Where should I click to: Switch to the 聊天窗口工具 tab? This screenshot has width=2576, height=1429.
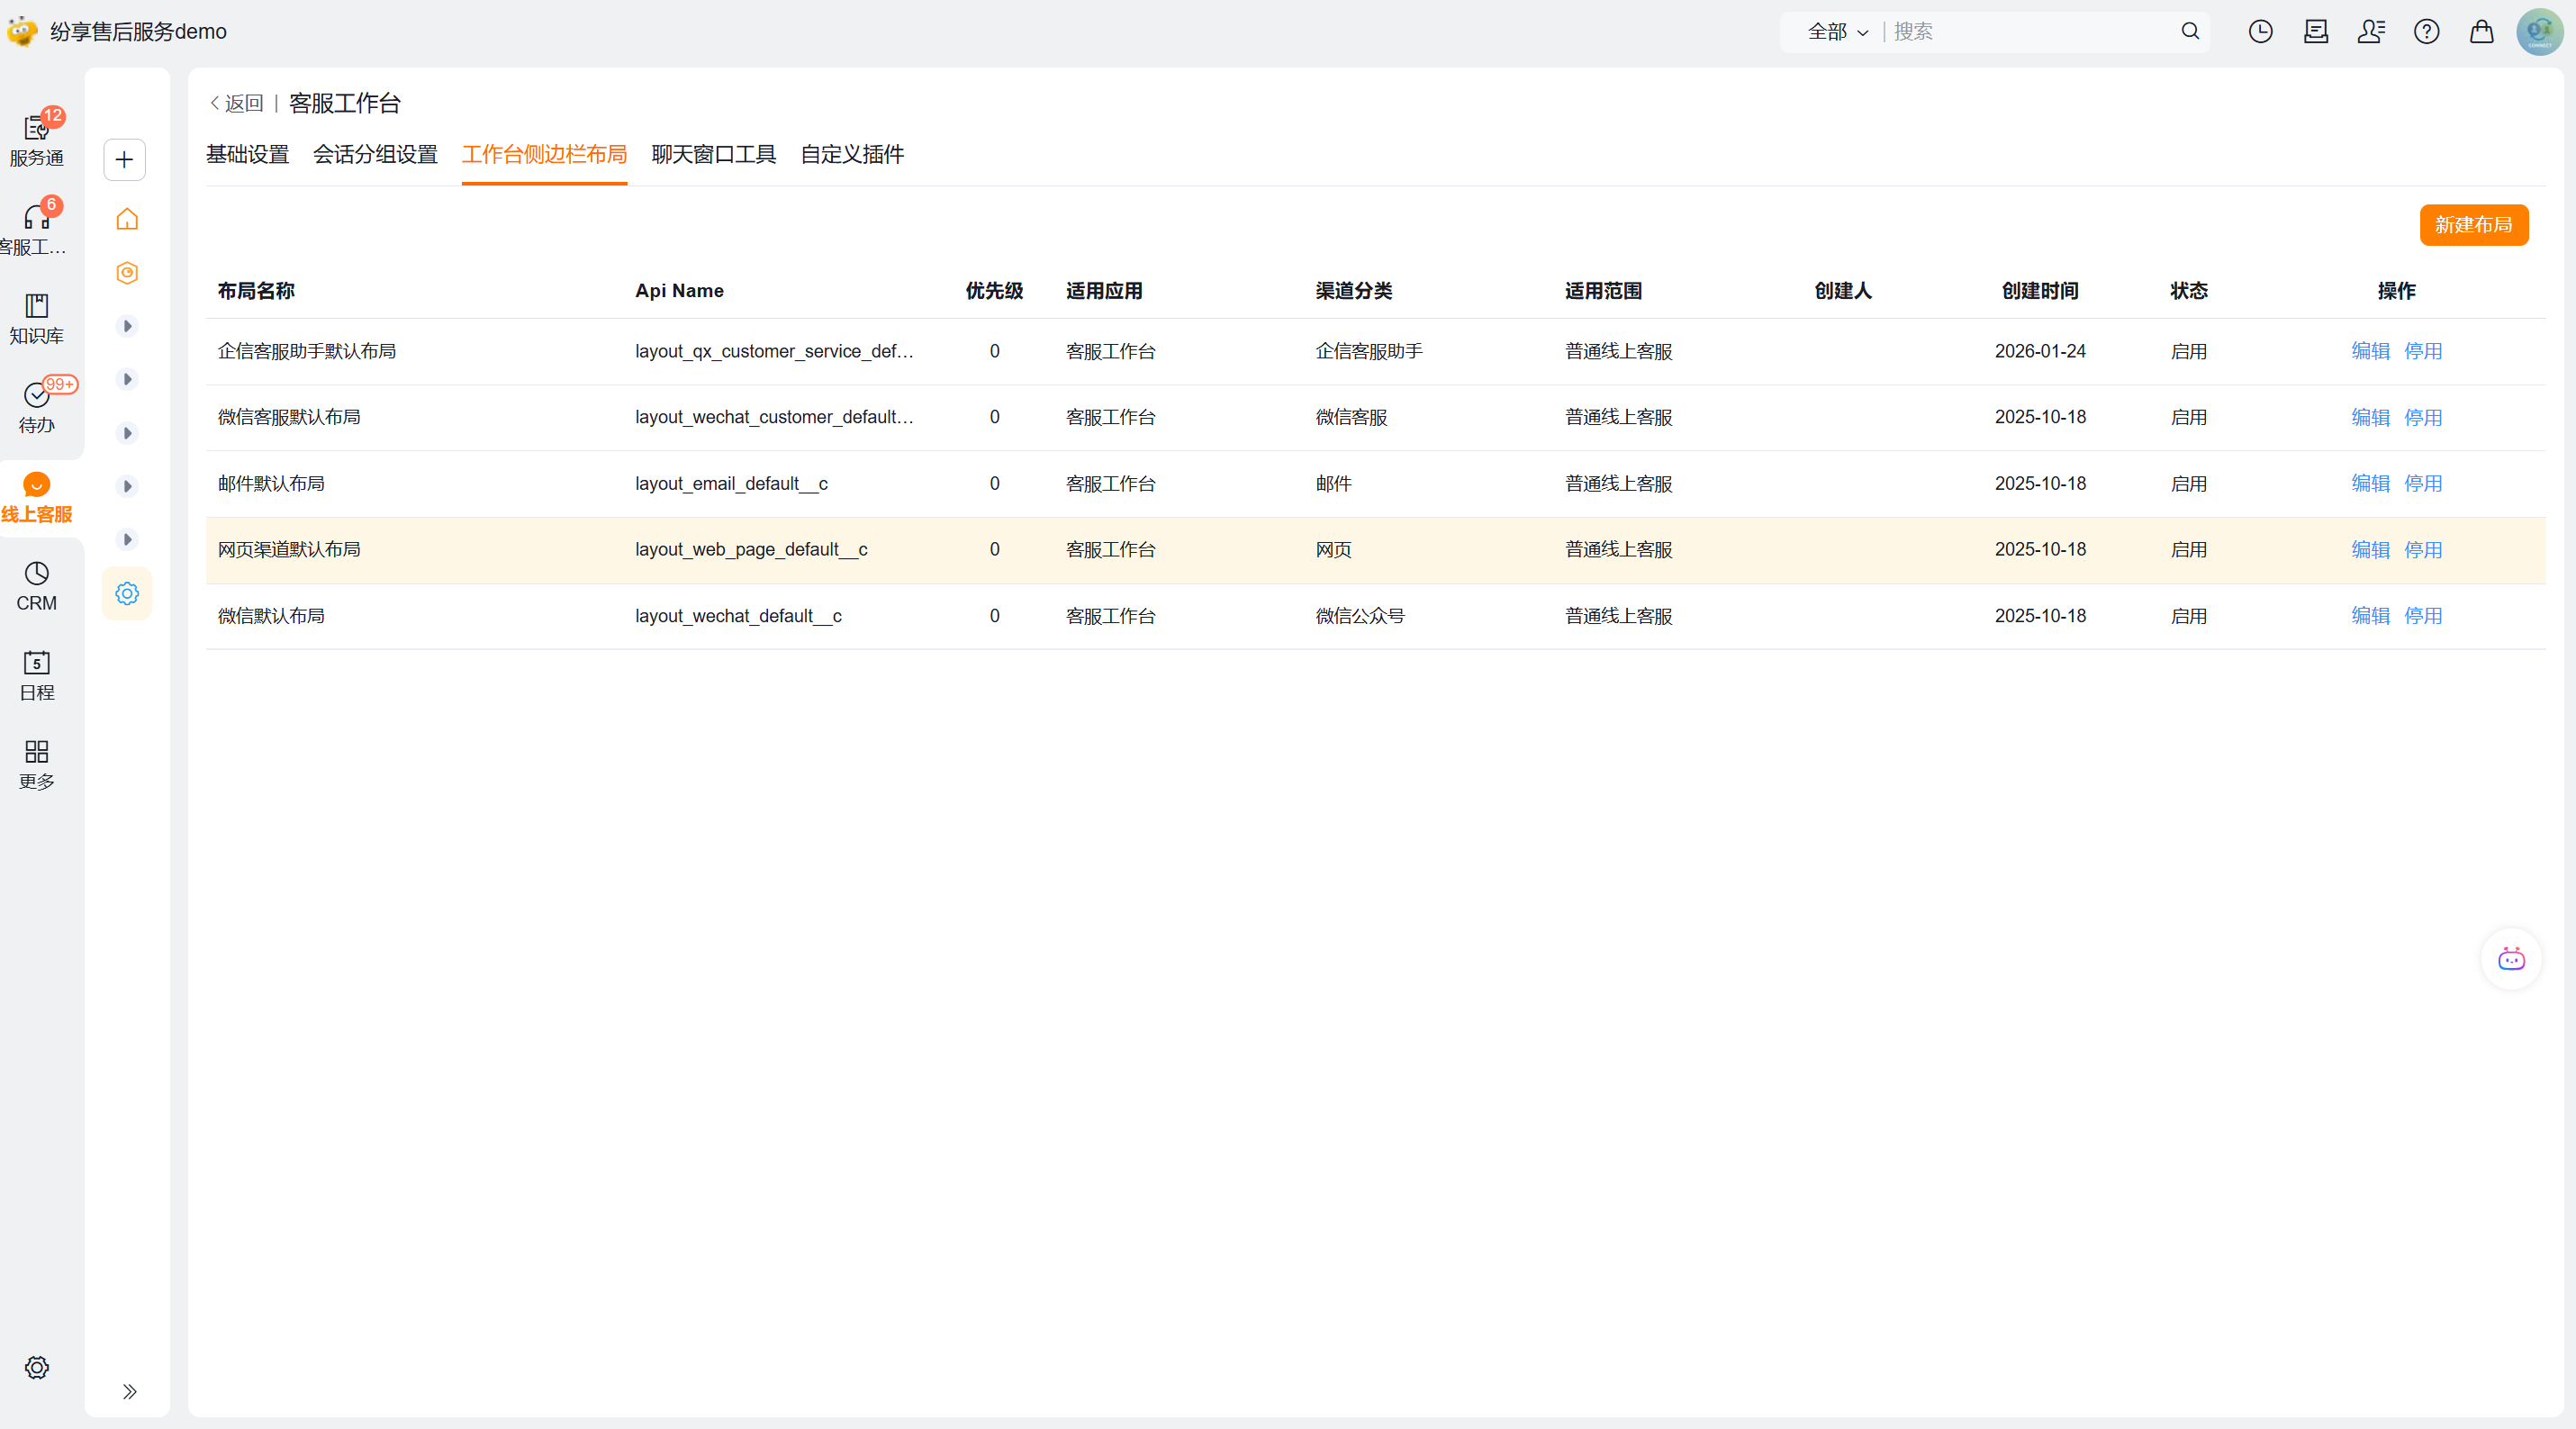(x=713, y=154)
